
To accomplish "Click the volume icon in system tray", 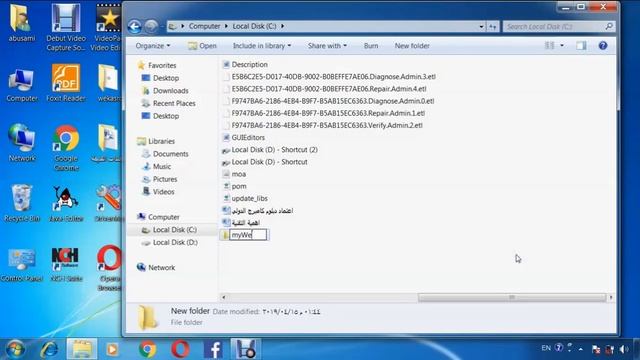I will point(624,349).
